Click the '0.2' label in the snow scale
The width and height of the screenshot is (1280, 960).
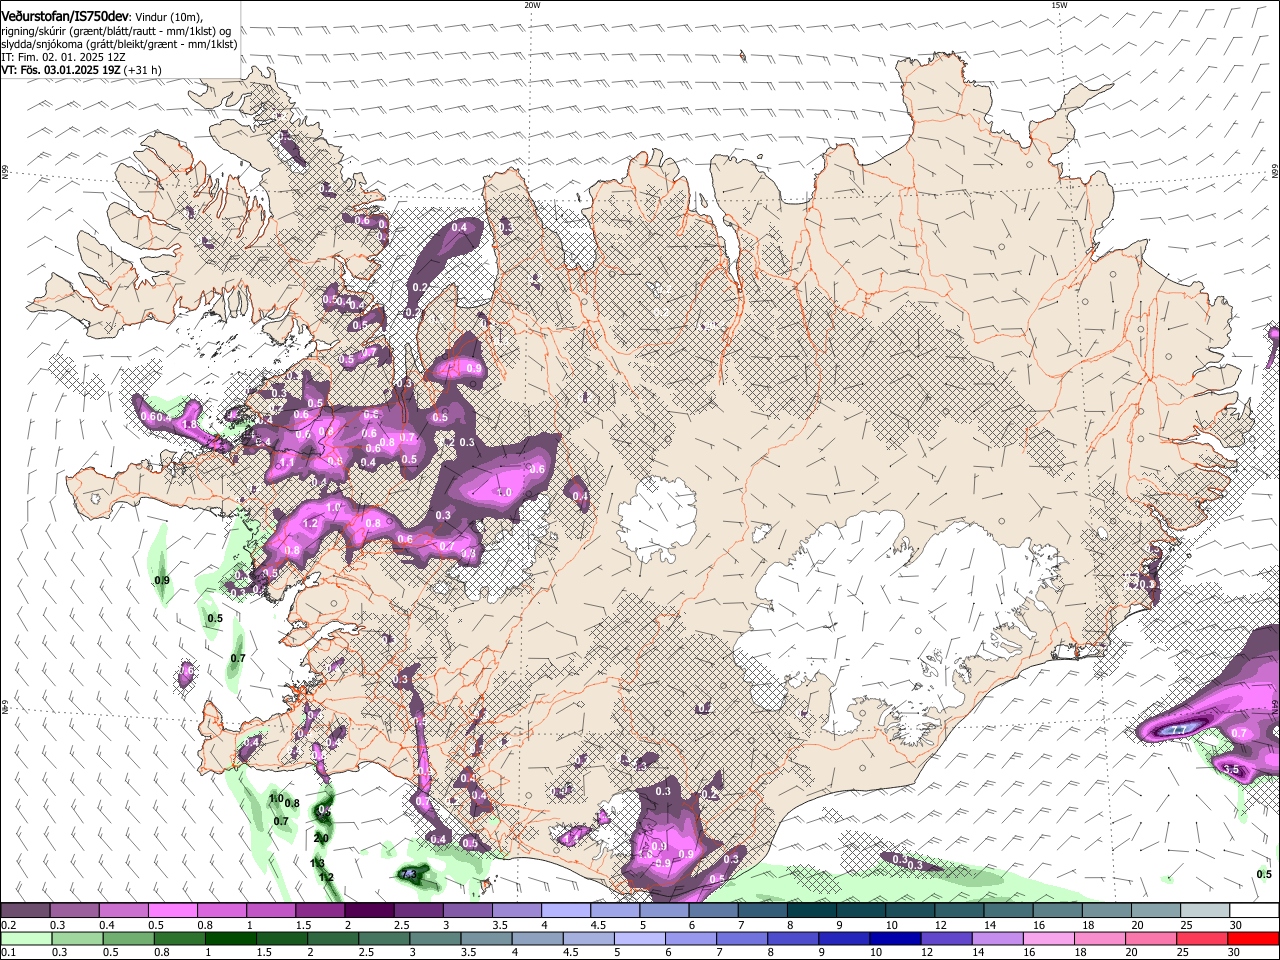(8, 925)
